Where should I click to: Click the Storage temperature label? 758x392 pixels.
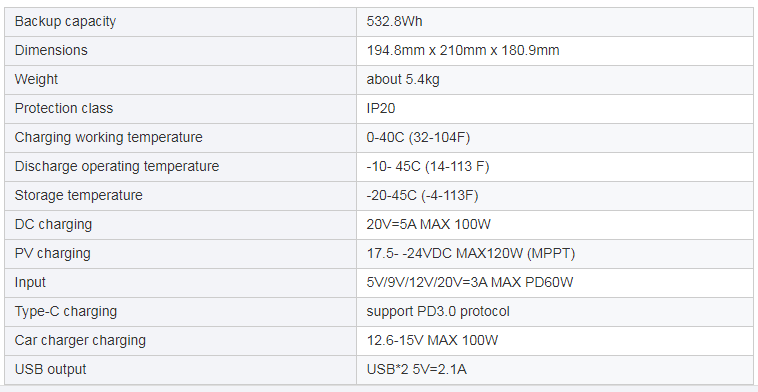(78, 195)
